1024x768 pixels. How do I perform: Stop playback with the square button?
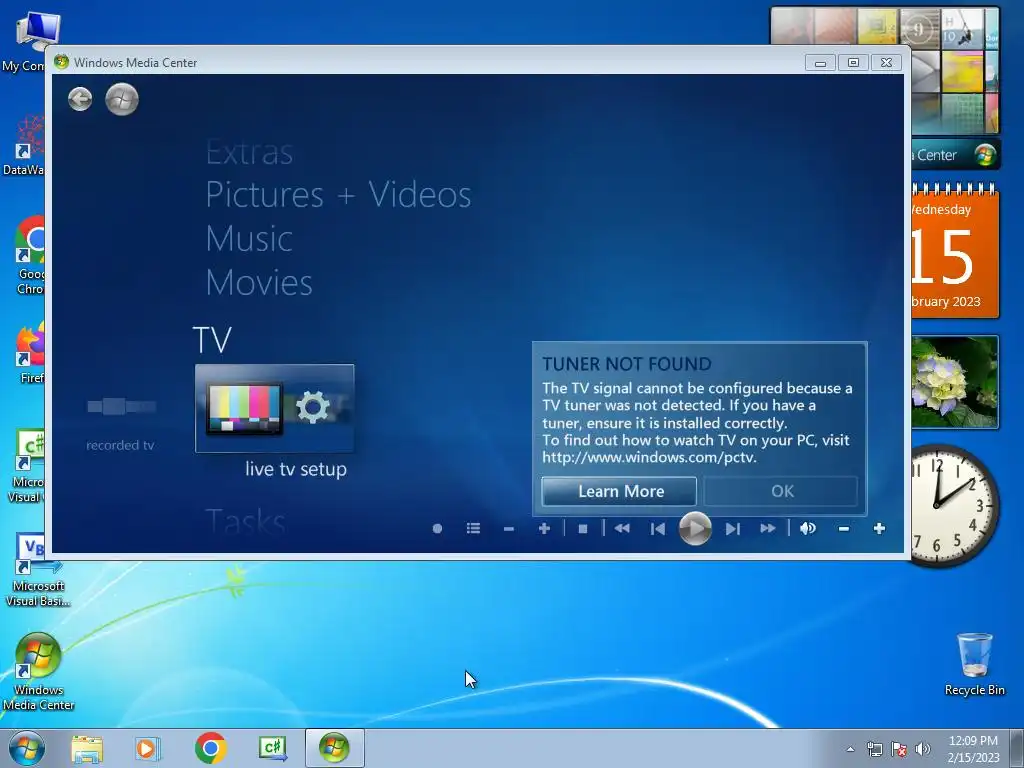click(583, 528)
